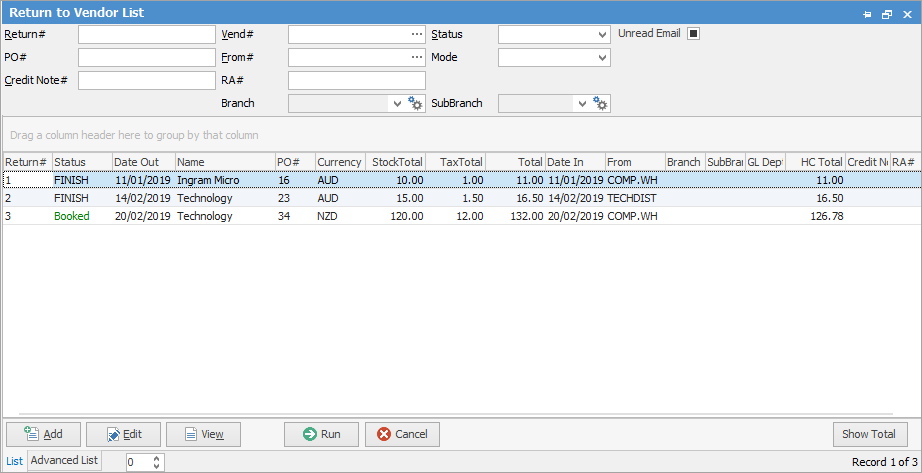The width and height of the screenshot is (922, 473).
Task: Run the vendor return search
Action: pyautogui.click(x=322, y=434)
